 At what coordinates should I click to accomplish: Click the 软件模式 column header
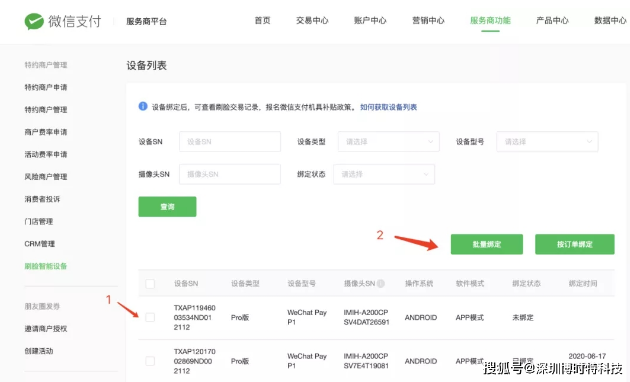470,284
